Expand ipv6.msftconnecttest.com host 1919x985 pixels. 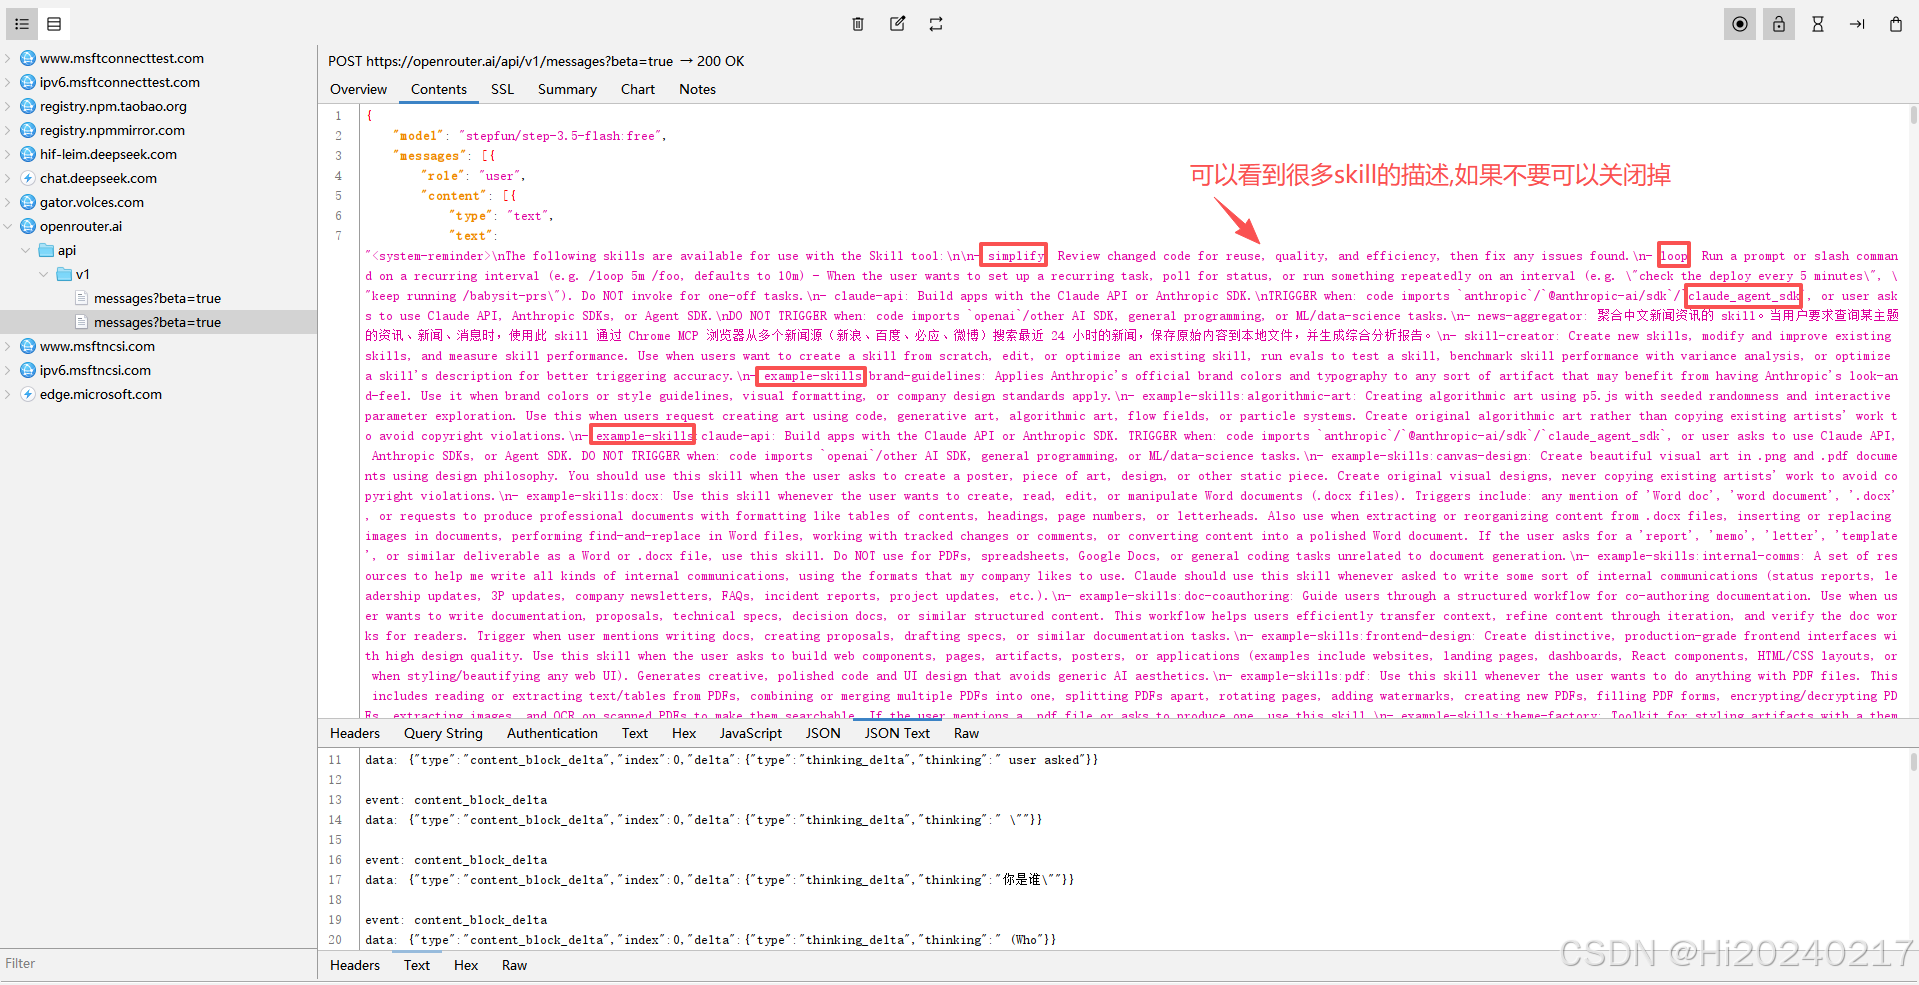point(8,82)
